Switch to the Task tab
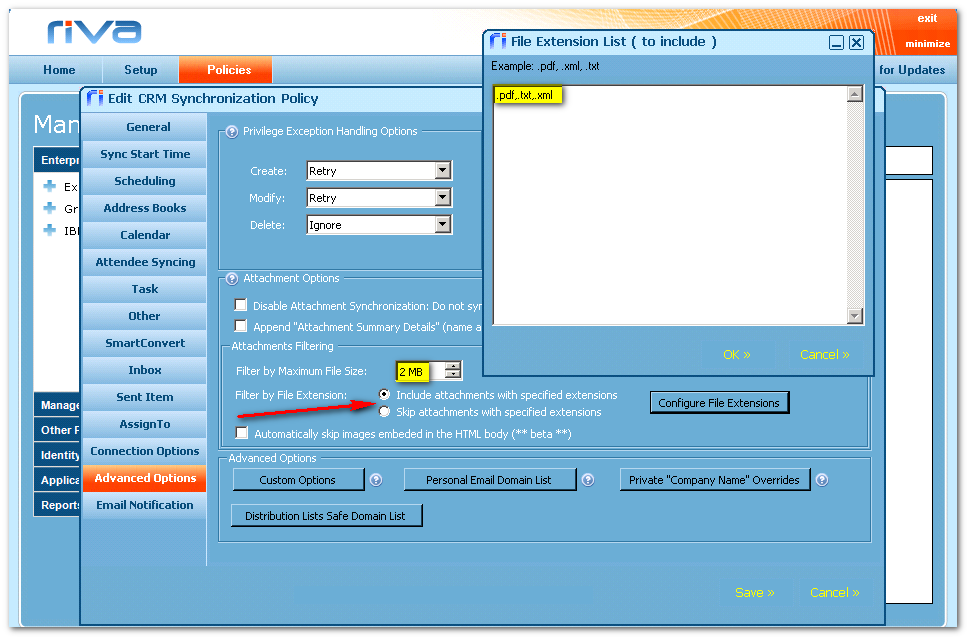 [144, 289]
